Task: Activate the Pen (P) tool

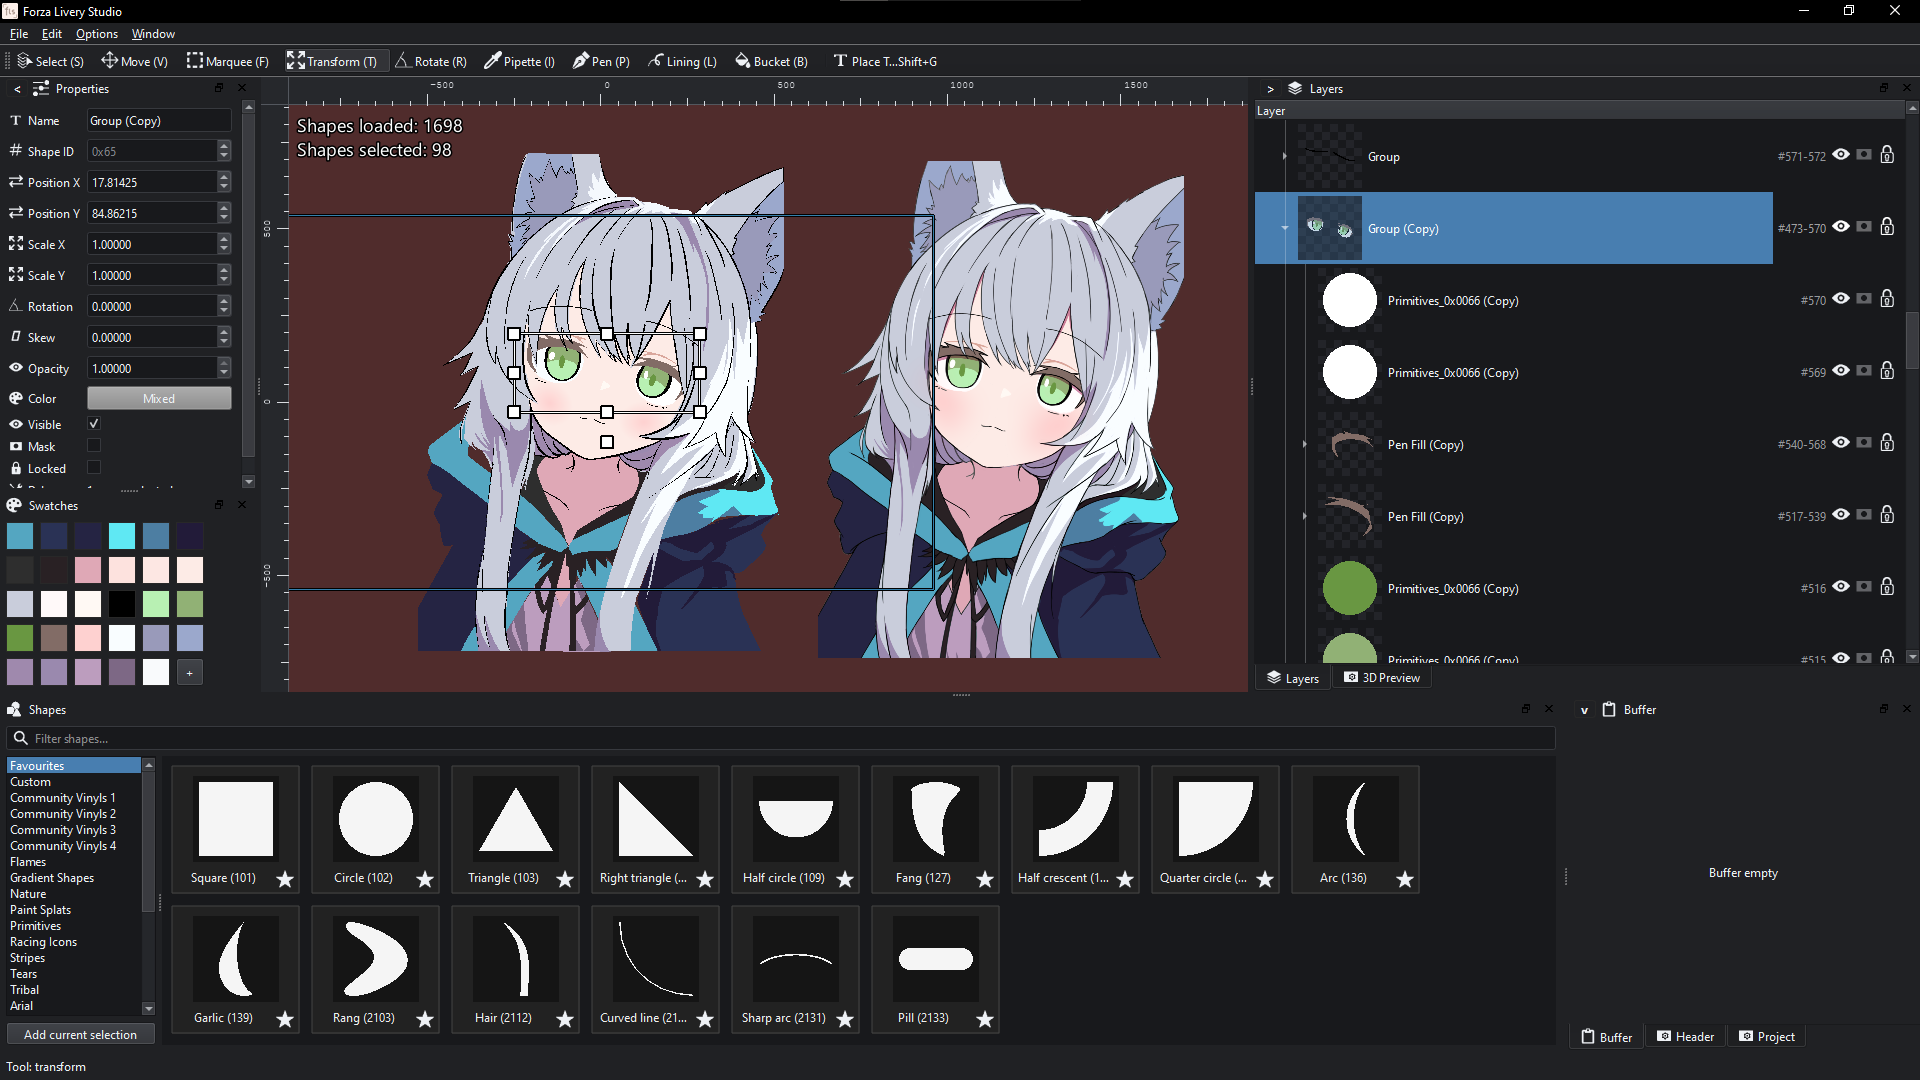Action: (x=601, y=61)
